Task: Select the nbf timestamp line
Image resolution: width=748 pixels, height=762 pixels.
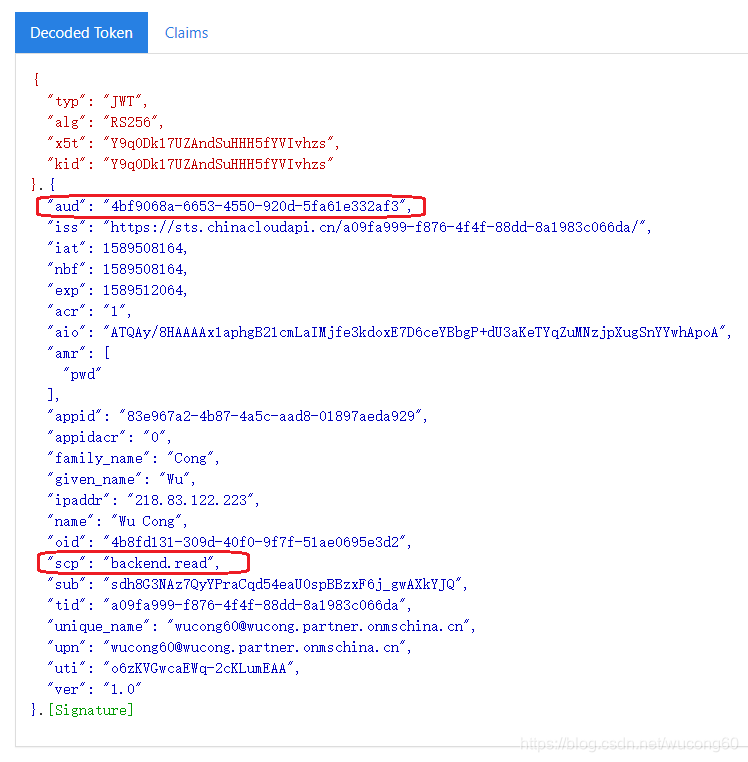Action: pyautogui.click(x=117, y=269)
